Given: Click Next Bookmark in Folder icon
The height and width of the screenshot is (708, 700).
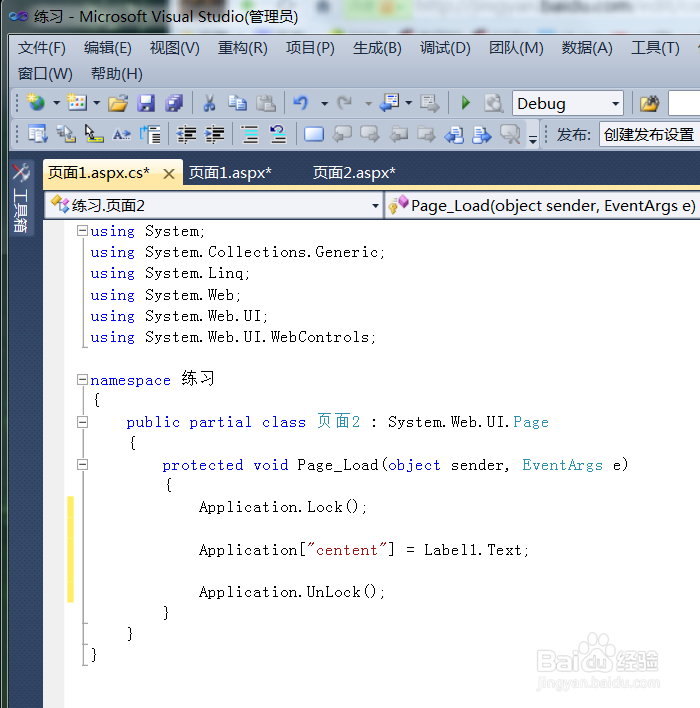Looking at the screenshot, I should pyautogui.click(x=426, y=134).
